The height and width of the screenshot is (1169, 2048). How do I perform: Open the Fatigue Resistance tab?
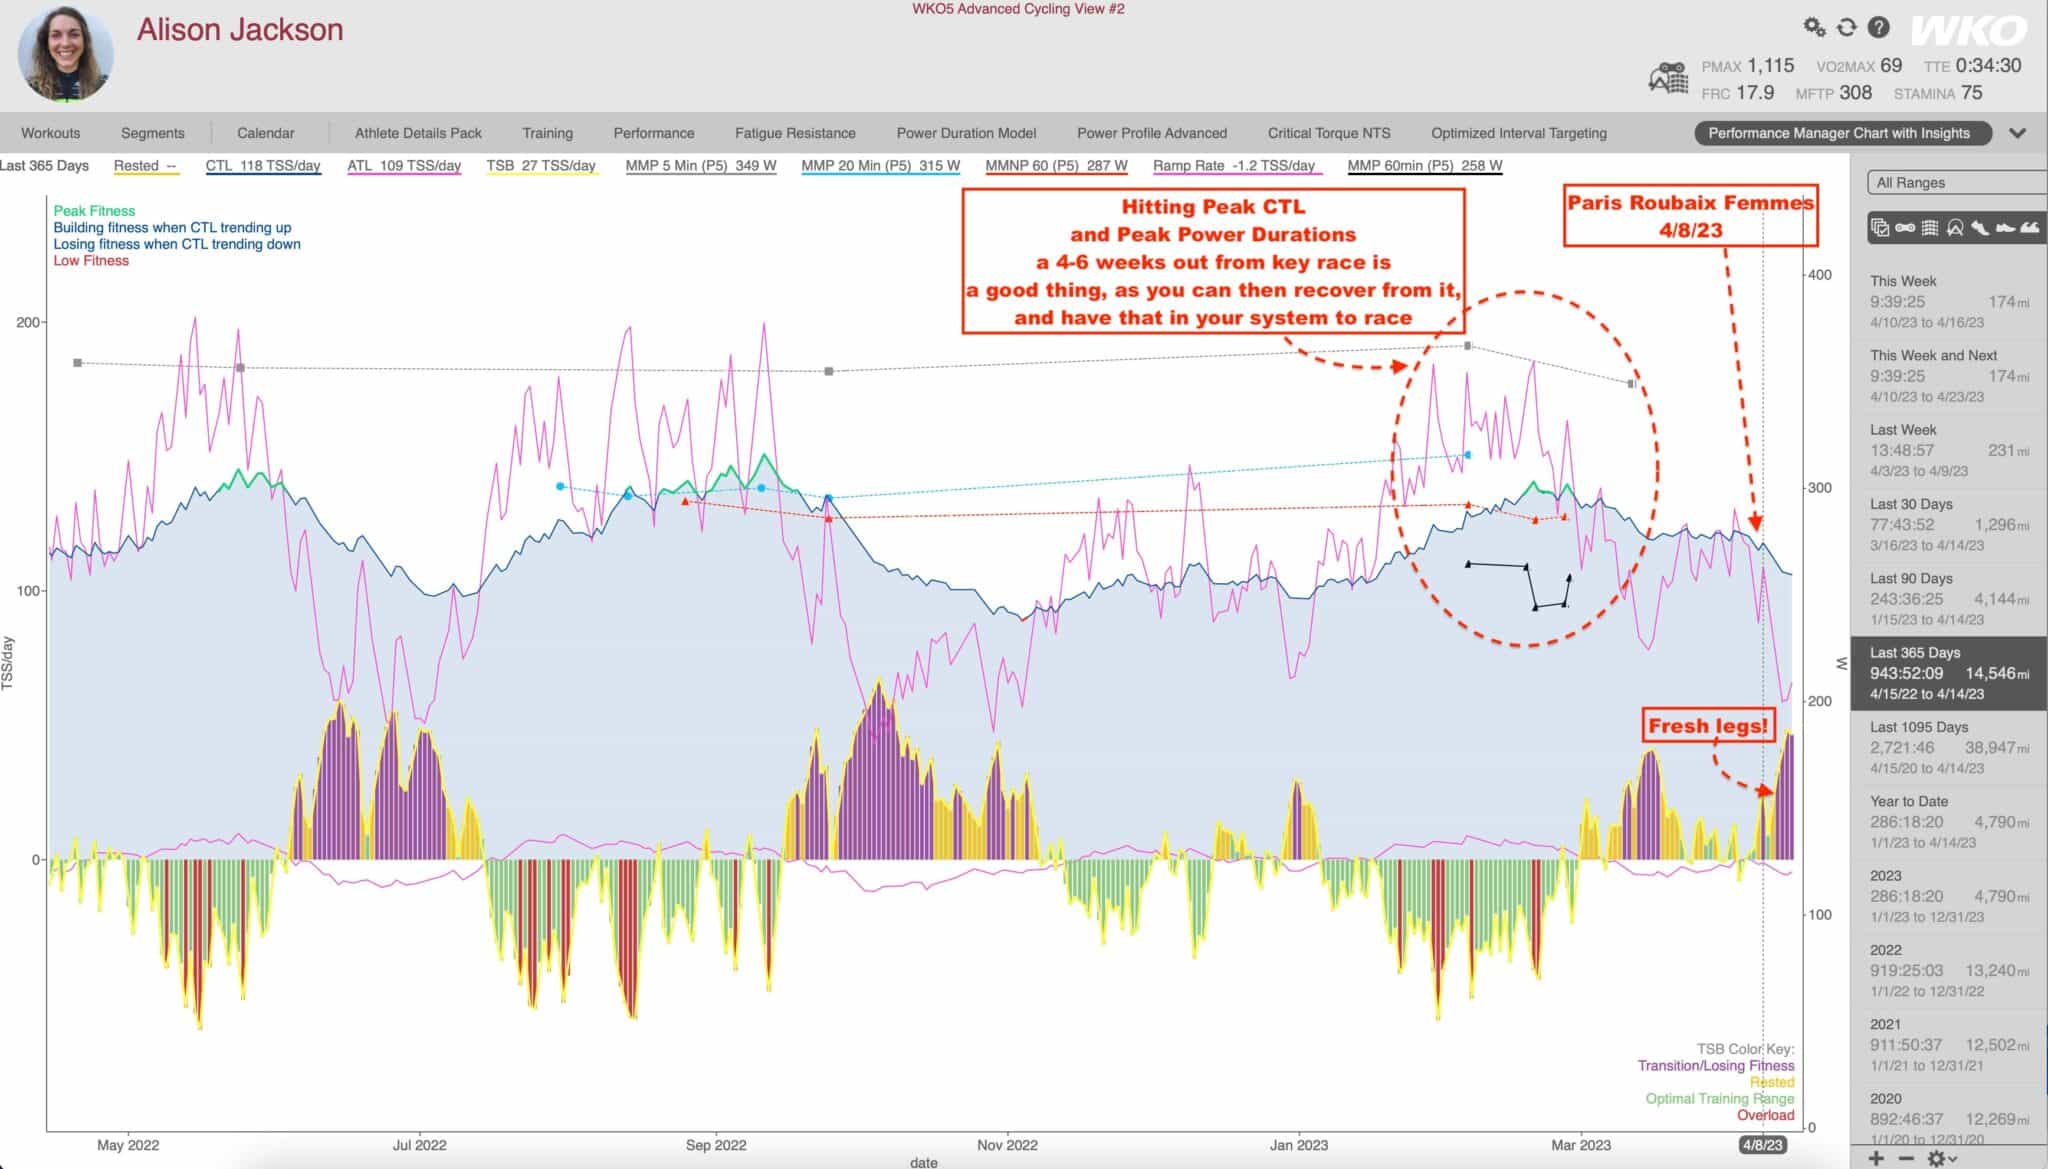tap(795, 133)
